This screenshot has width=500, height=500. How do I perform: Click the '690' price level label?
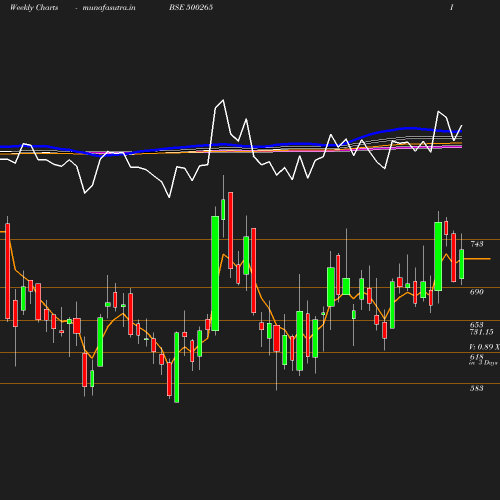point(477,292)
